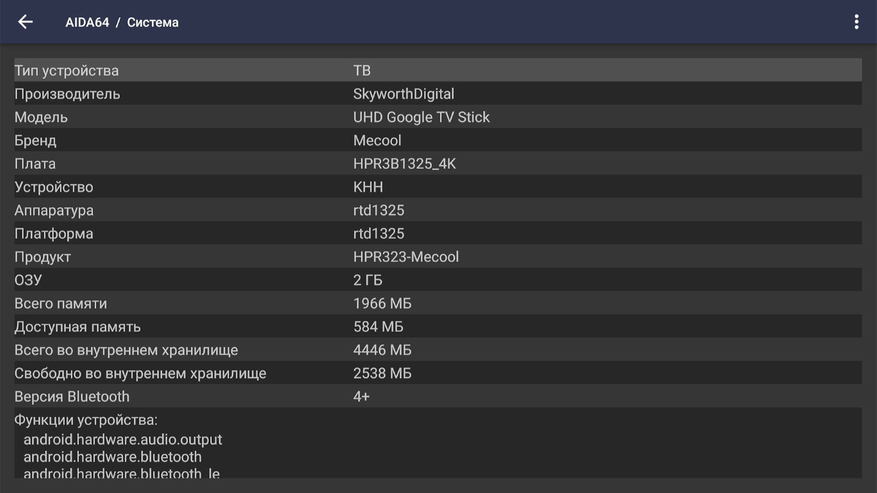Viewport: 877px width, 493px height.
Task: Tap the Функции устройства heading
Action: pos(86,420)
